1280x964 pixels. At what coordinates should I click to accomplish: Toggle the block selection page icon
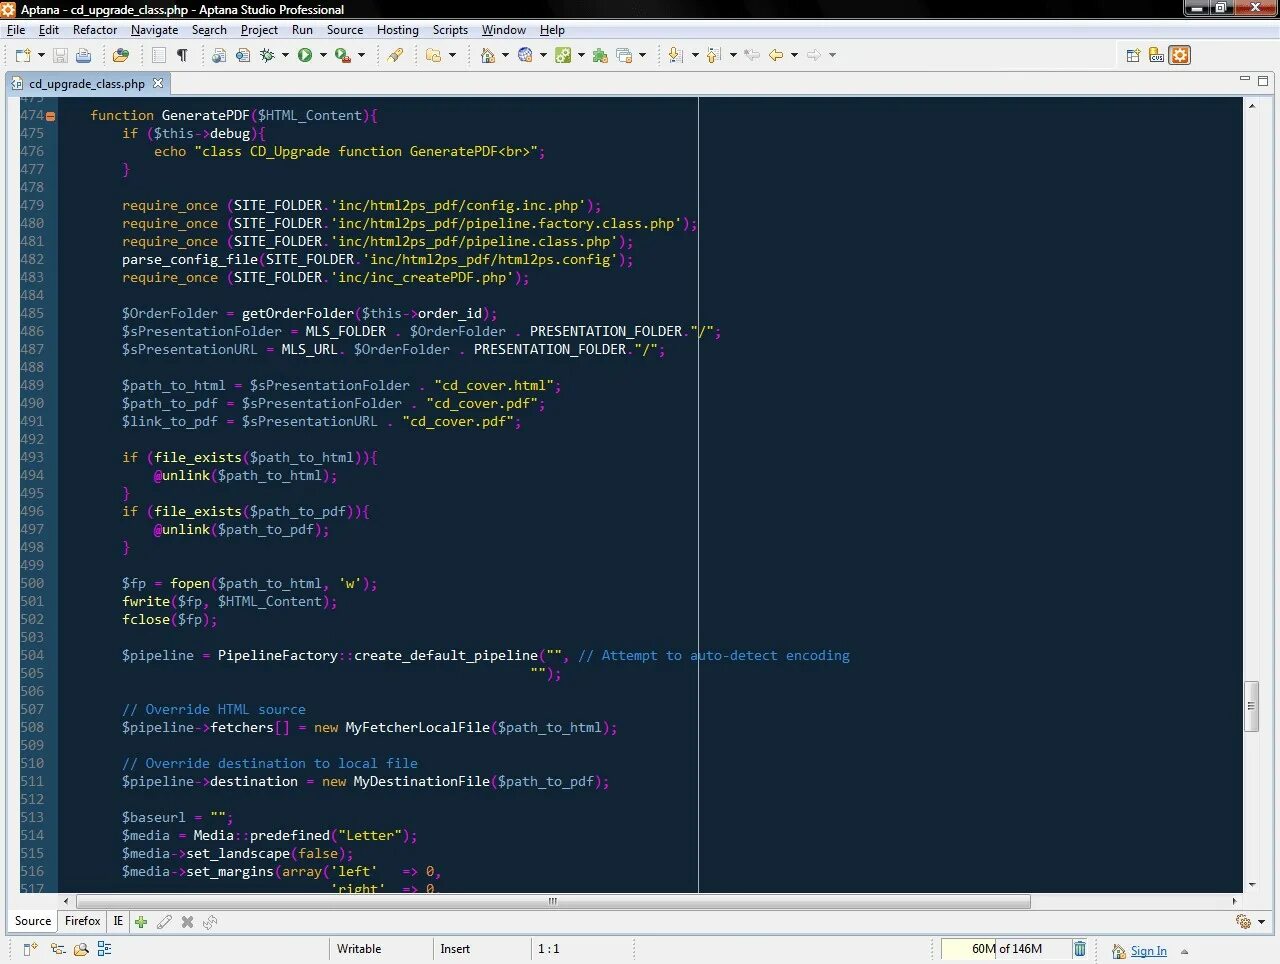tap(159, 55)
